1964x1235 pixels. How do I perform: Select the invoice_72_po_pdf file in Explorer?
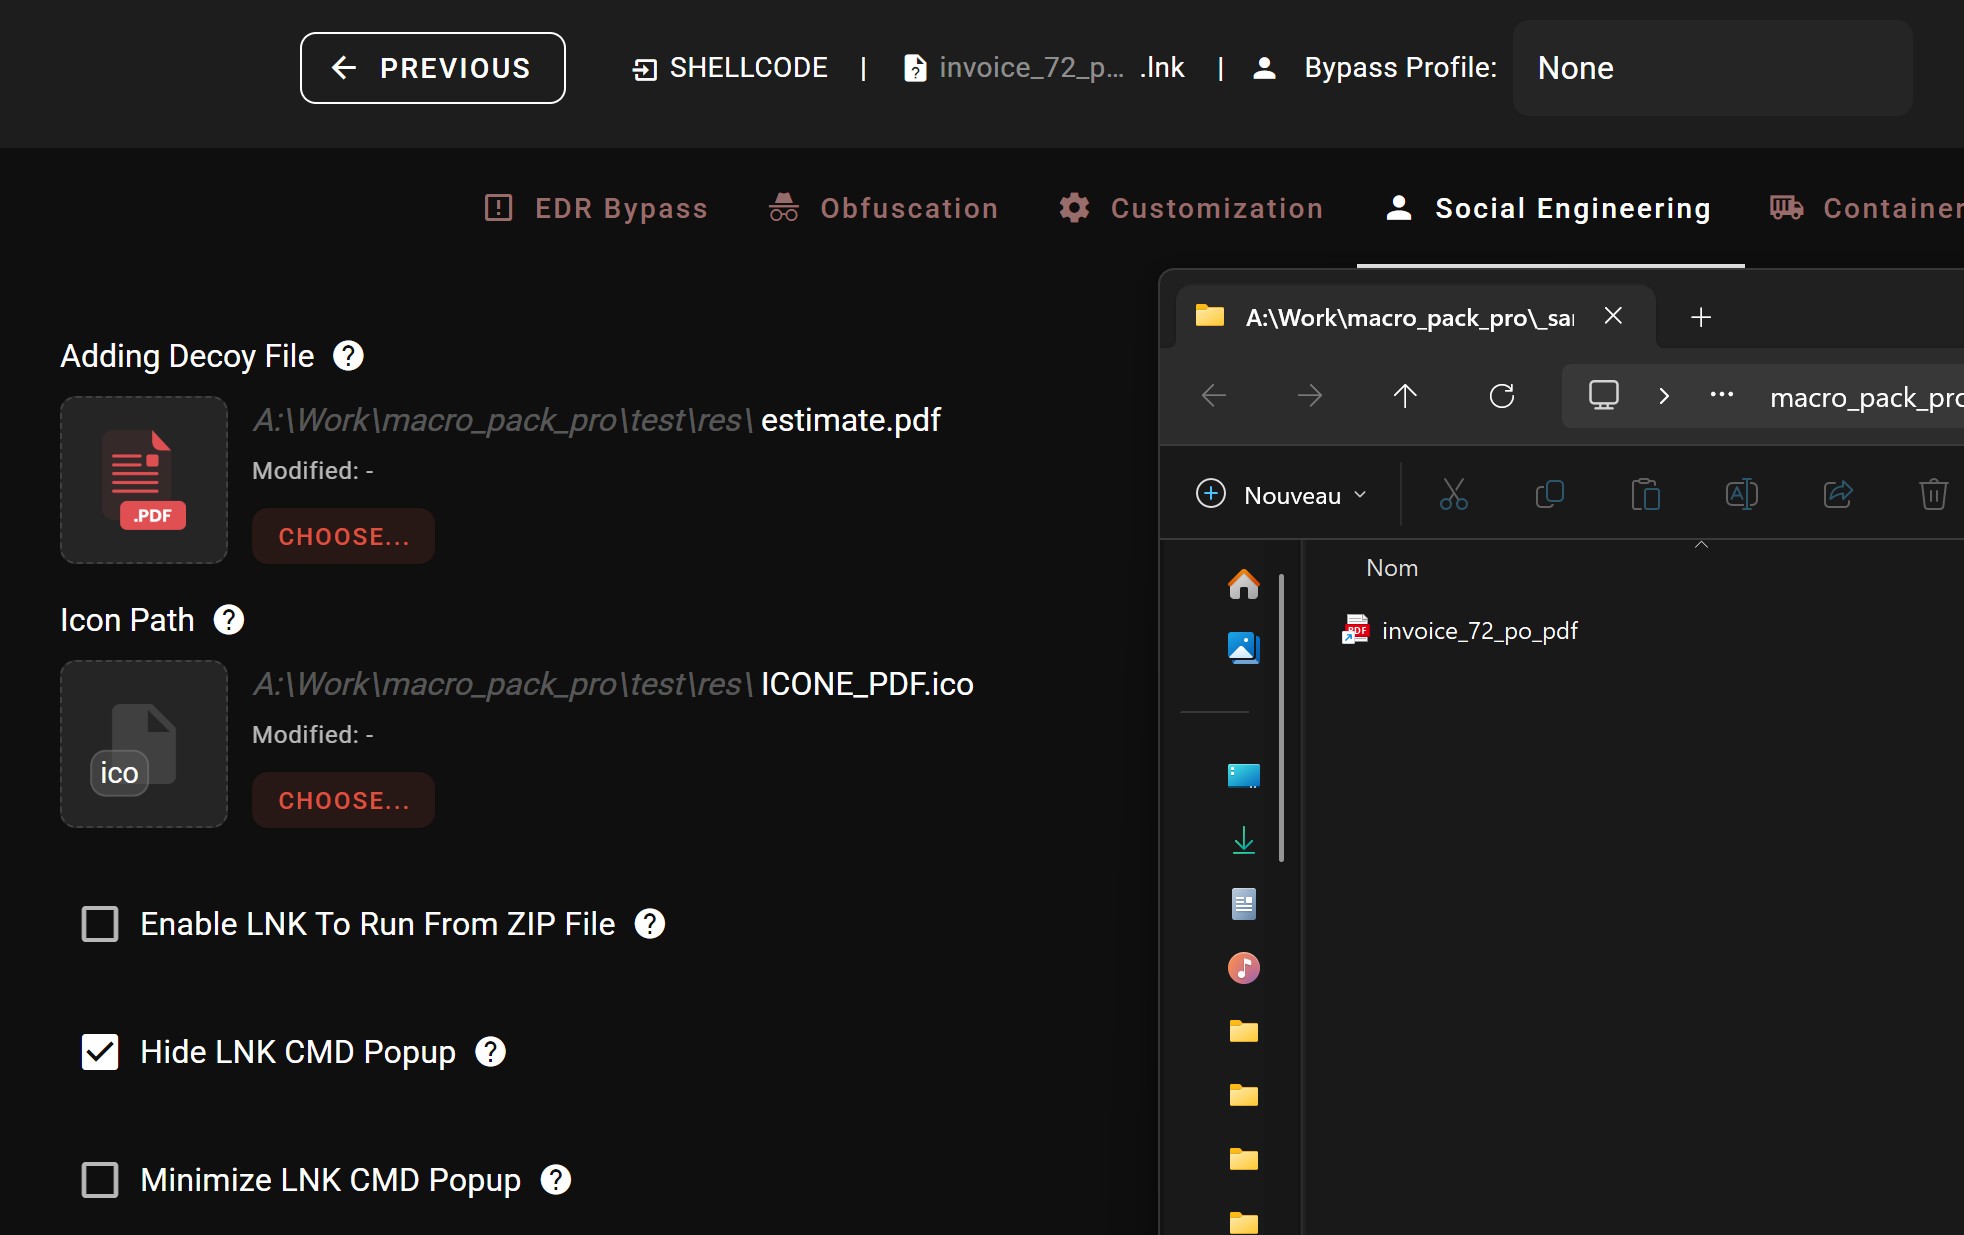[1479, 631]
